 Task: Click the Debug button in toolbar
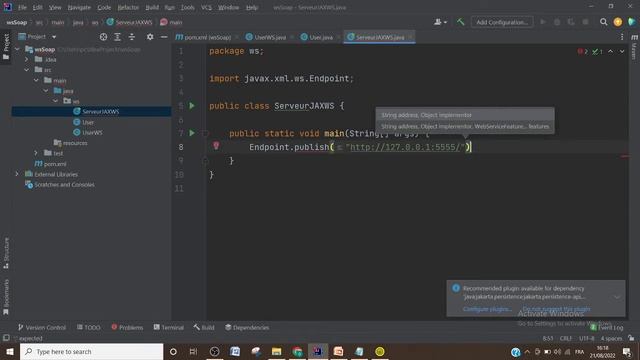pos(557,22)
